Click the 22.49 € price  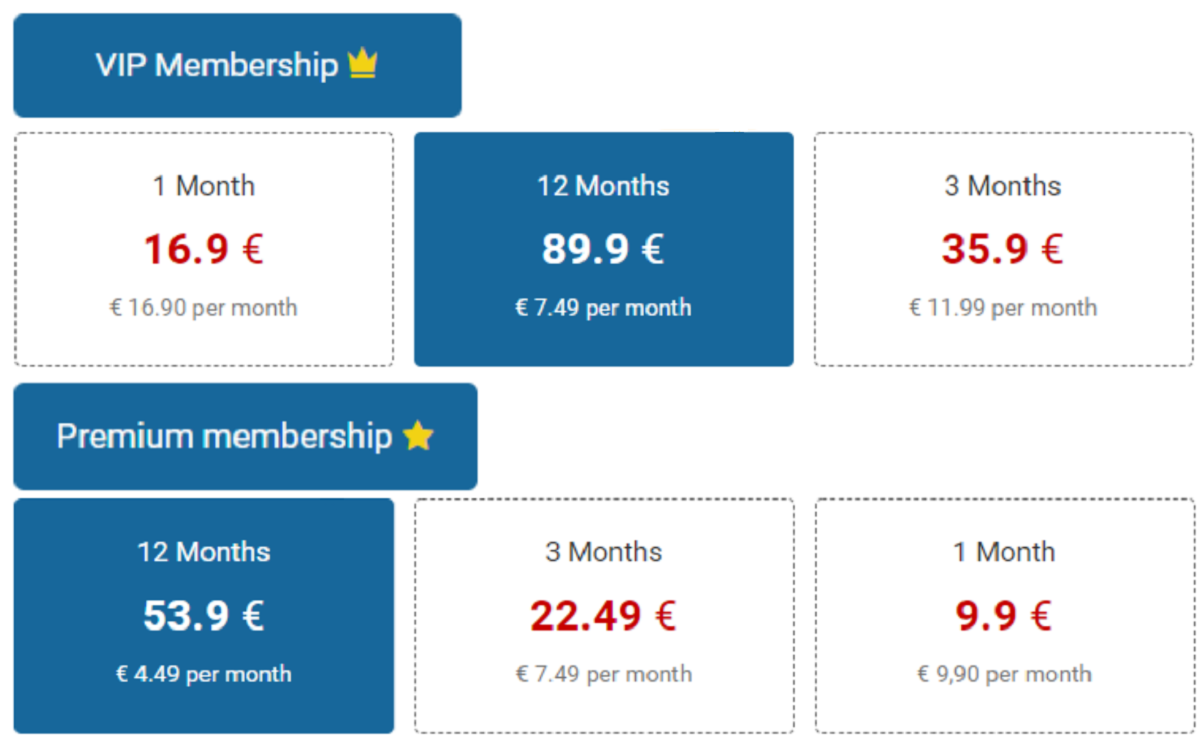[x=604, y=616]
